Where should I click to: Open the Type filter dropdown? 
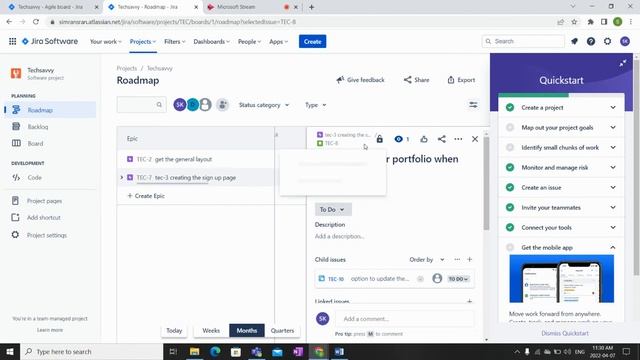tap(316, 105)
